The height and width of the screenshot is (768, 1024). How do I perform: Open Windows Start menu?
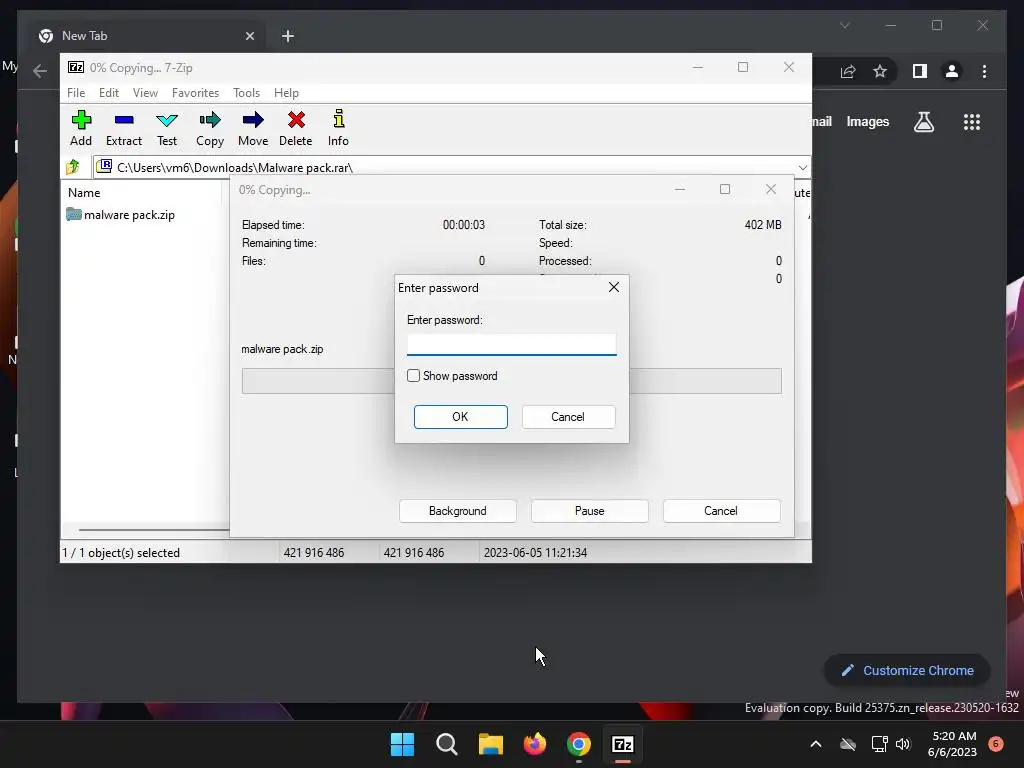point(402,744)
